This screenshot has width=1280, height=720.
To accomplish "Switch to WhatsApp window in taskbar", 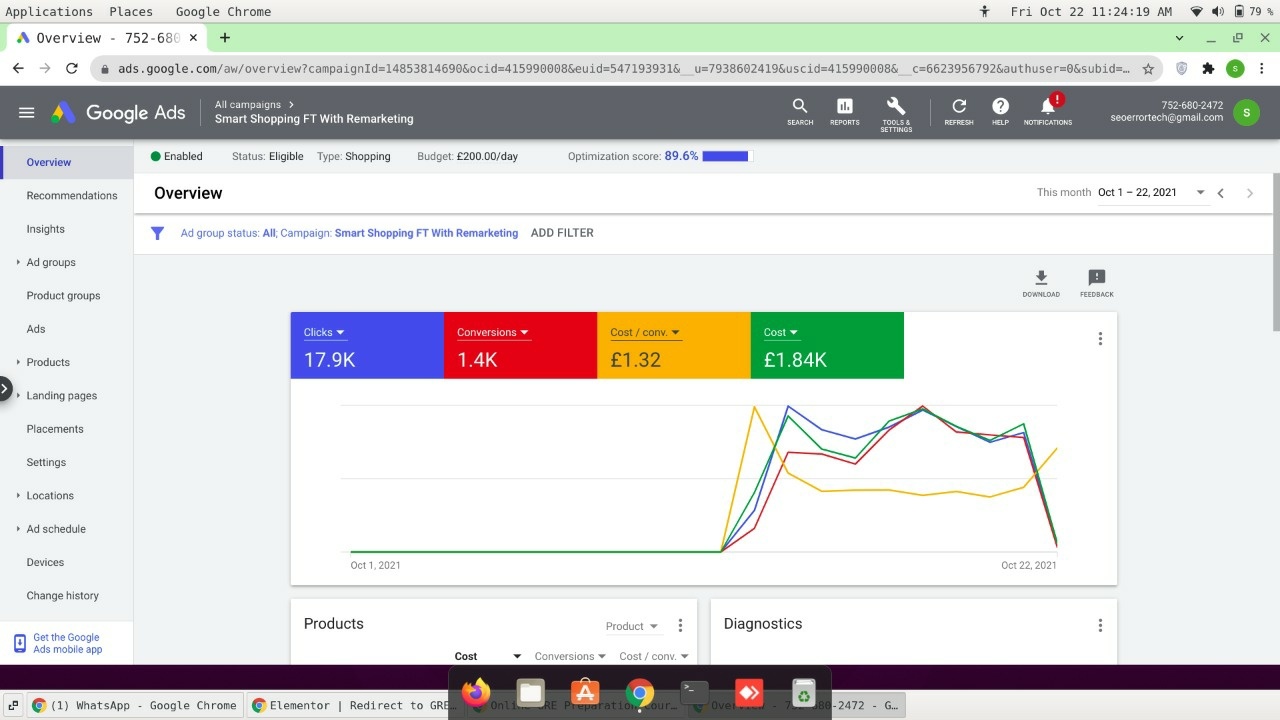I will (134, 705).
